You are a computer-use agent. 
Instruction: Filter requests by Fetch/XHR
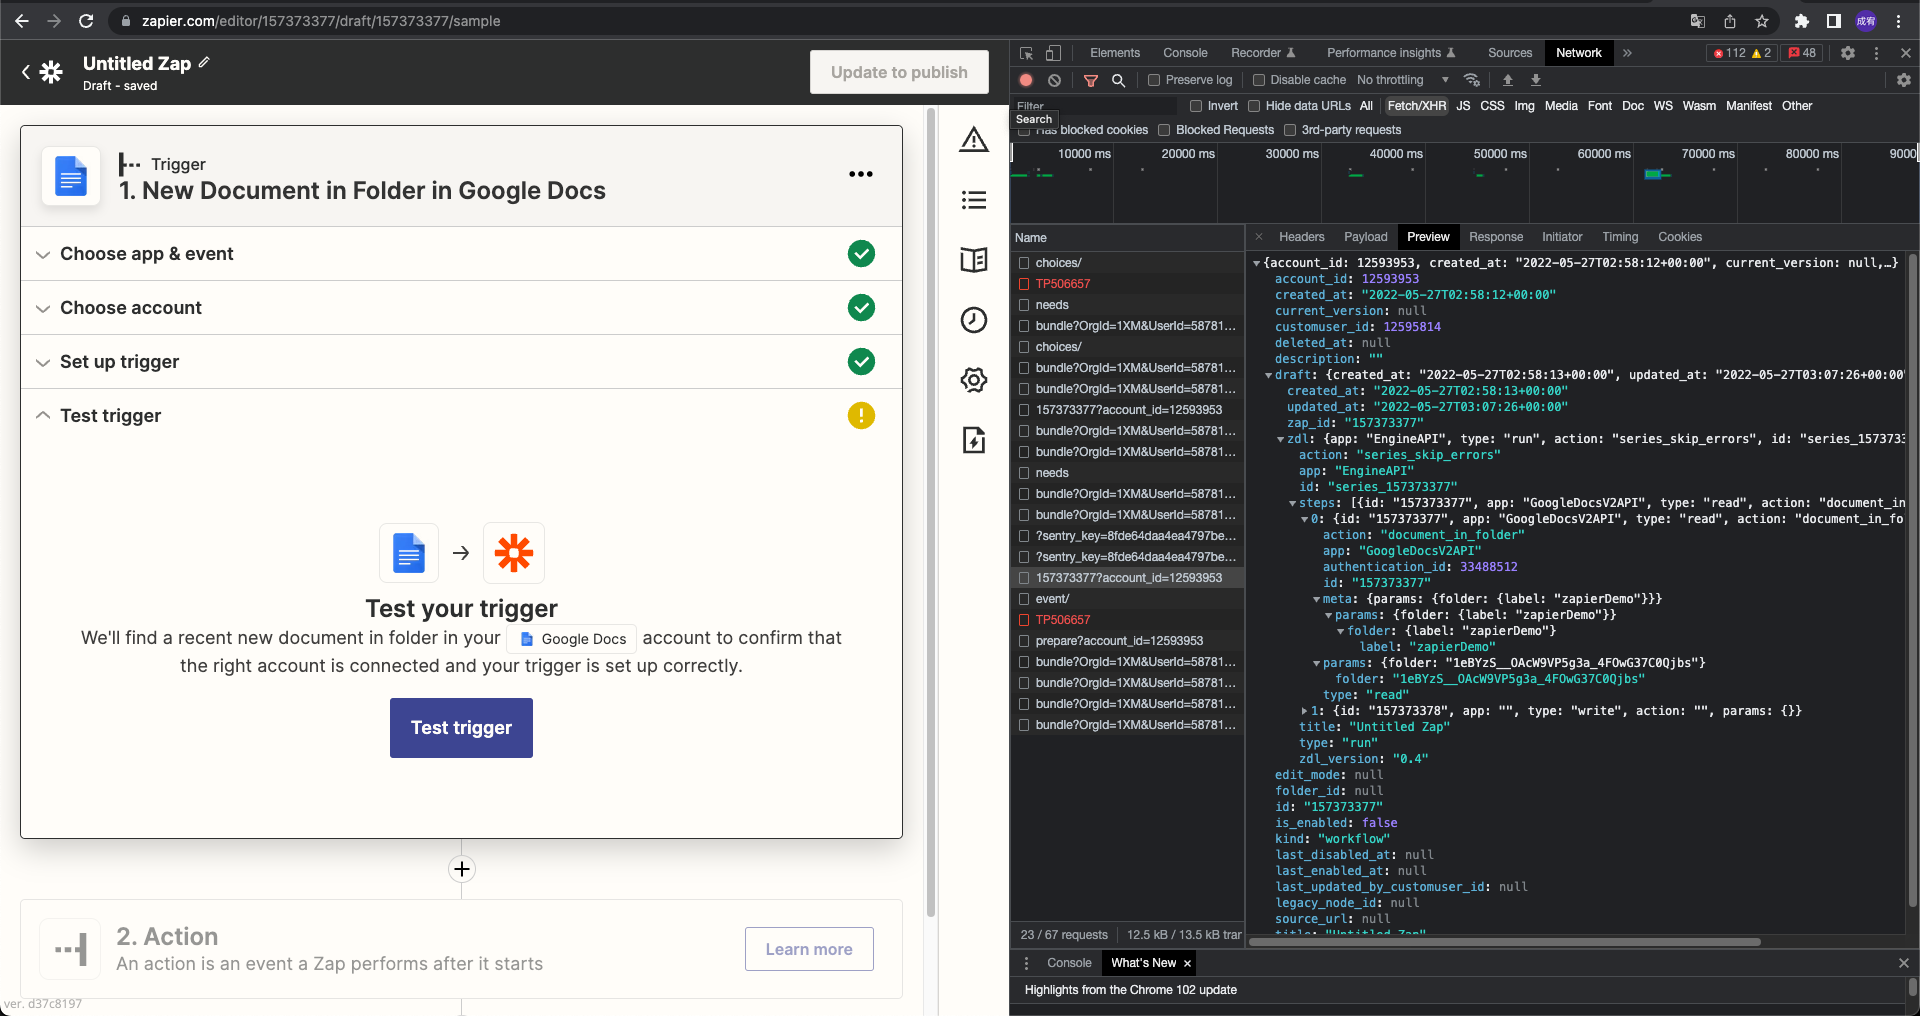[1417, 106]
